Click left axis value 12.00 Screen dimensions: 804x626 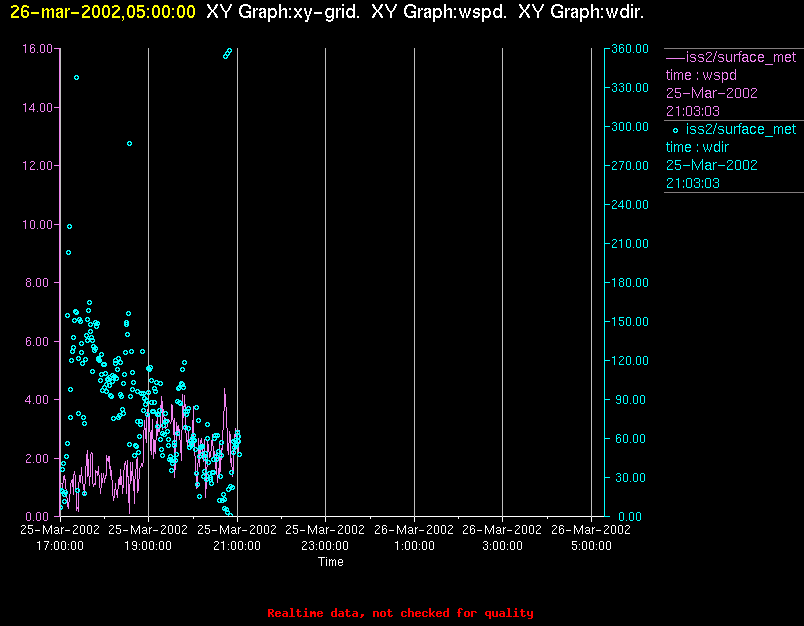[37, 166]
